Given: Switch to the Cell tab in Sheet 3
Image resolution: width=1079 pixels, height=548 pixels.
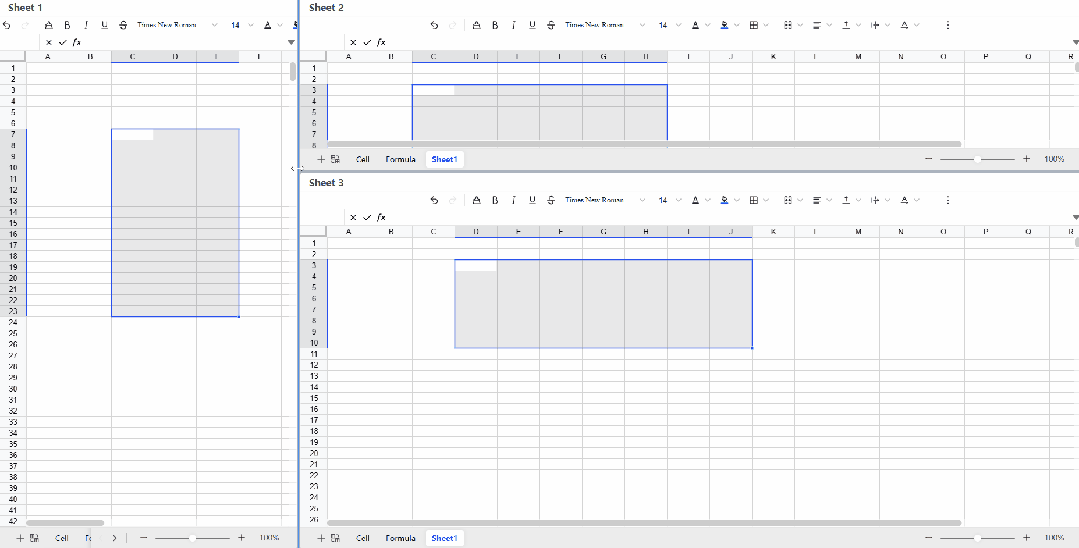Looking at the screenshot, I should pyautogui.click(x=363, y=538).
